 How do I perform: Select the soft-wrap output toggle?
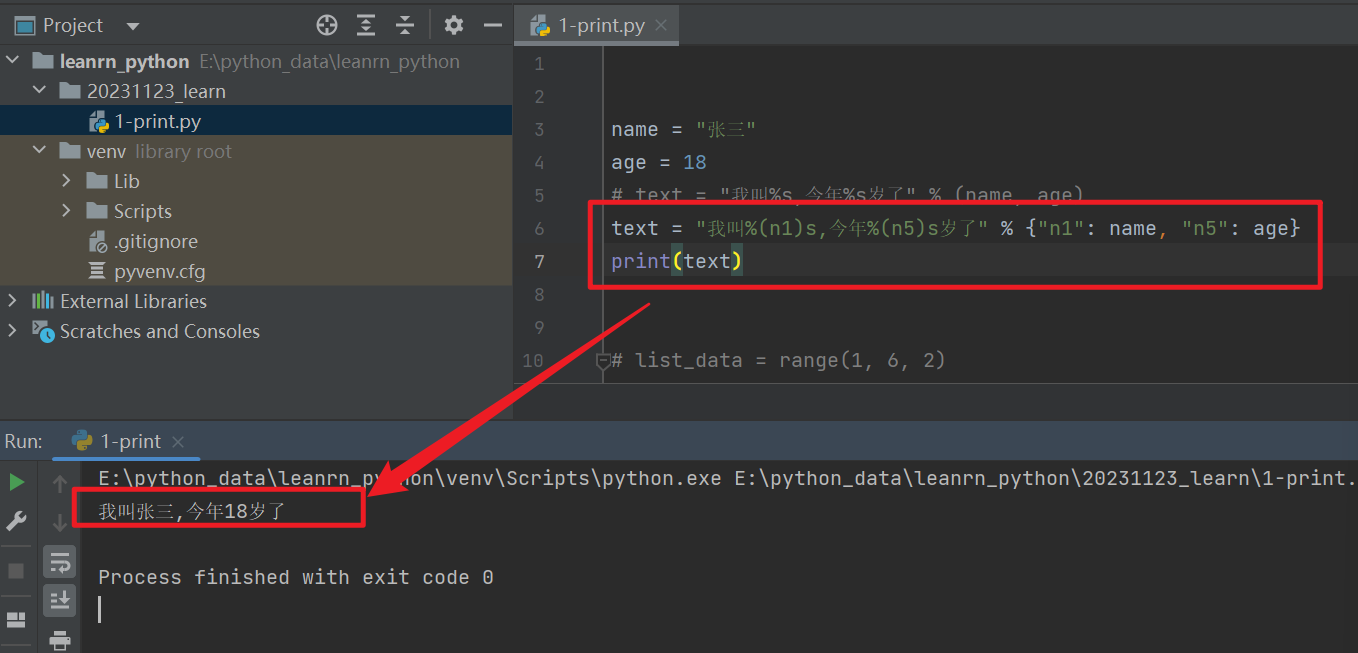point(60,561)
